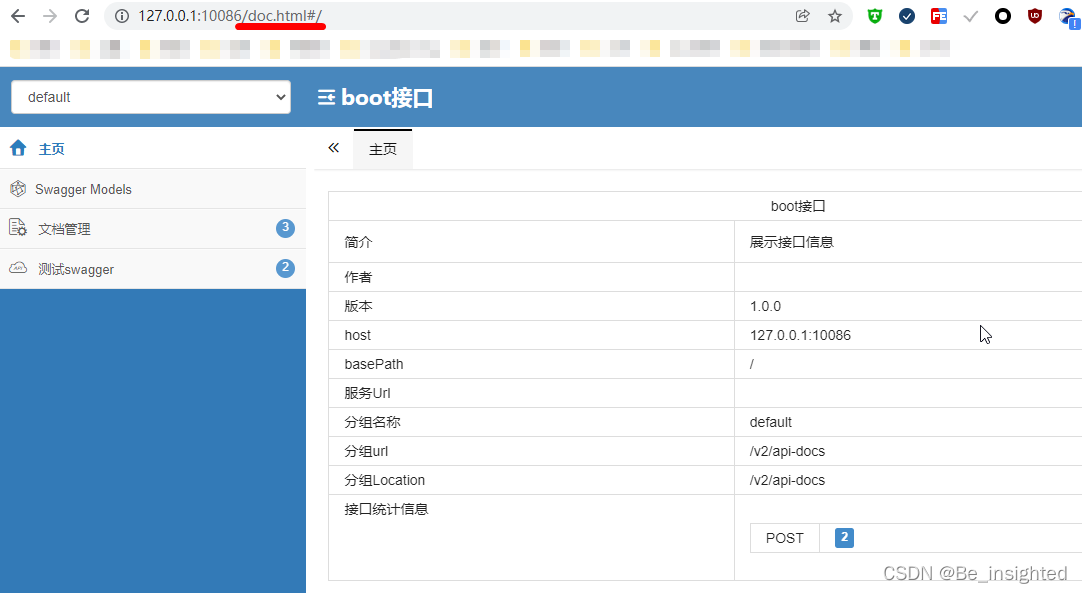The width and height of the screenshot is (1082, 593).
Task: Expand the 测试swagger API group
Action: tap(153, 269)
